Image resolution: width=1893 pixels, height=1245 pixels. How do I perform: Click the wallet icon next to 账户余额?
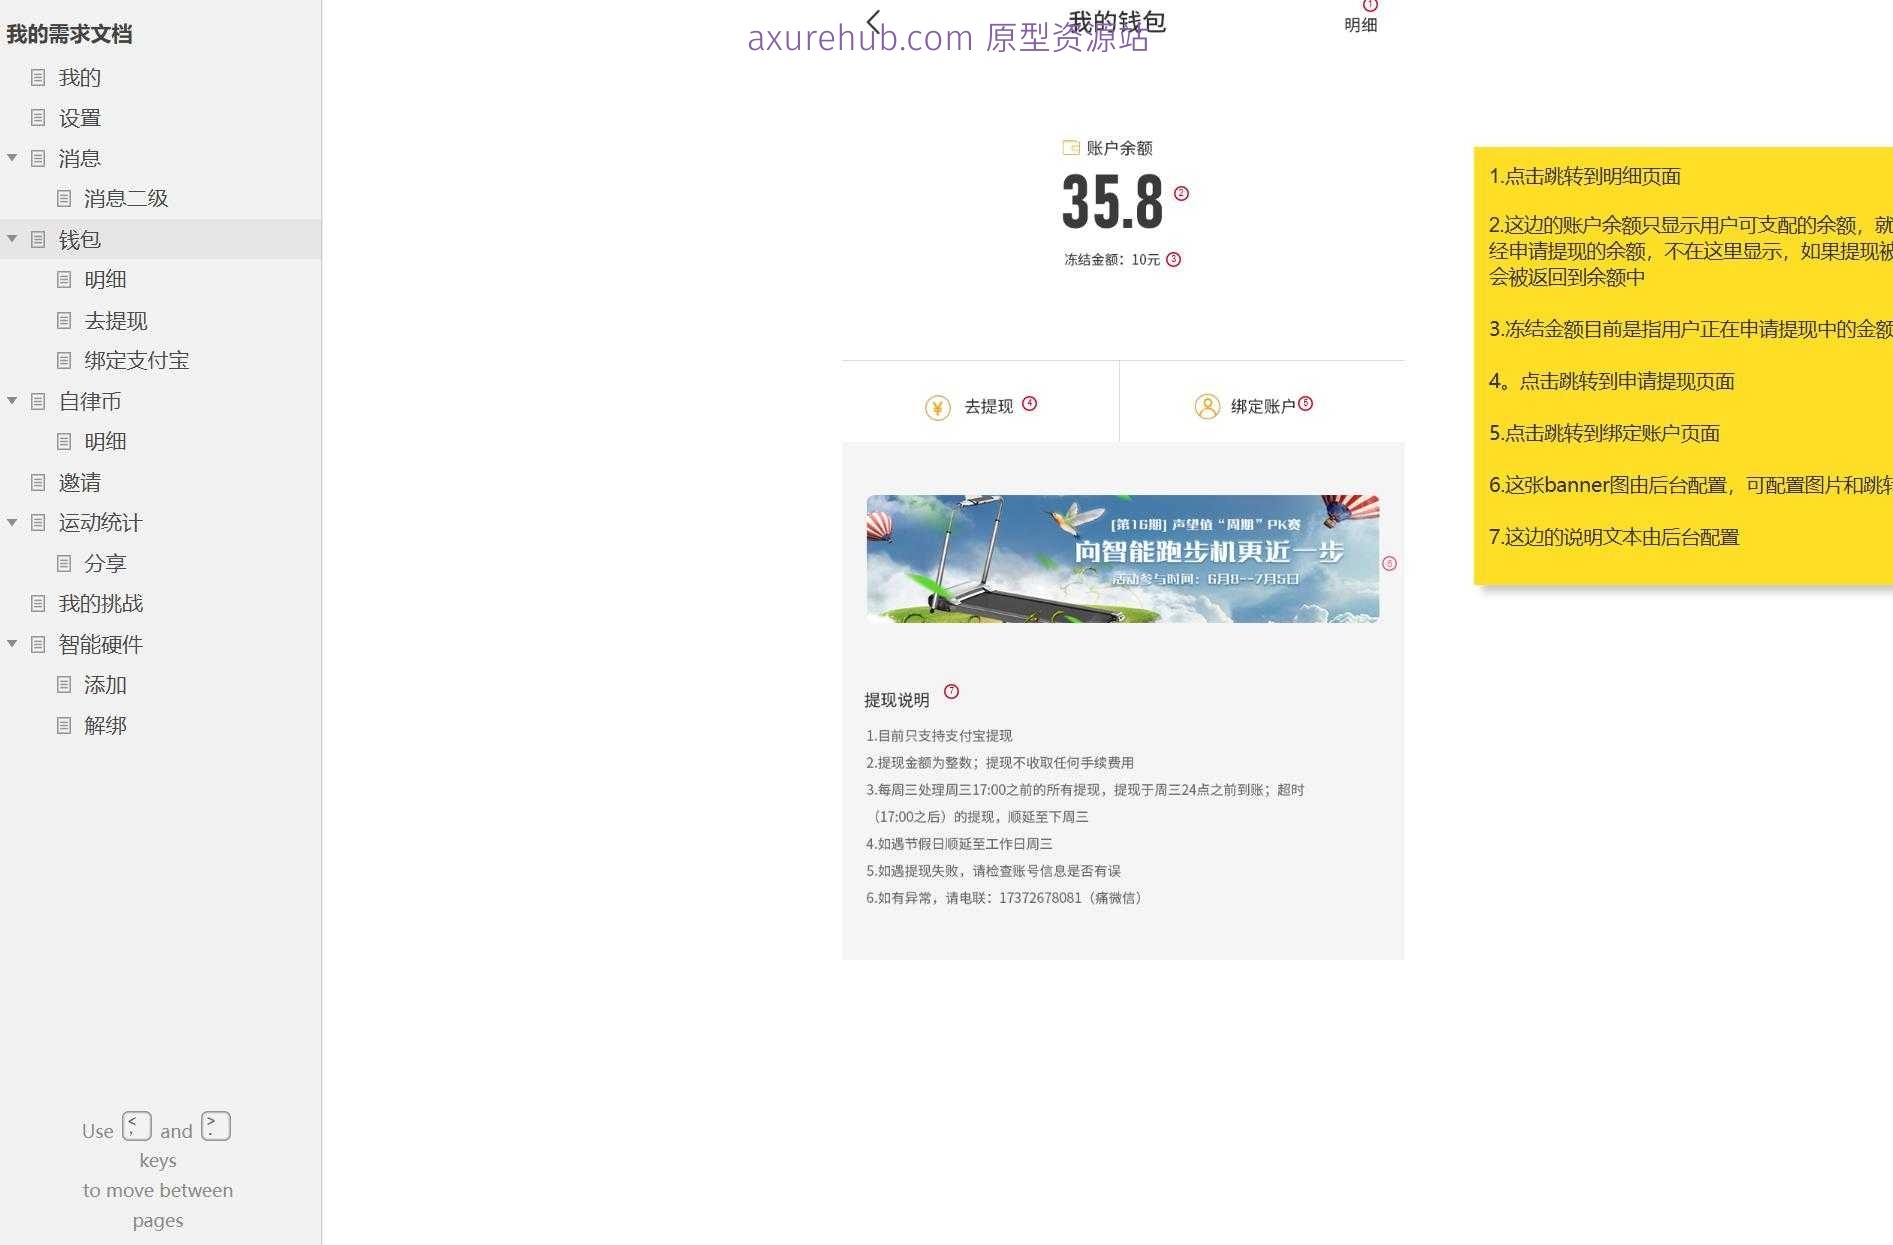[x=1071, y=147]
